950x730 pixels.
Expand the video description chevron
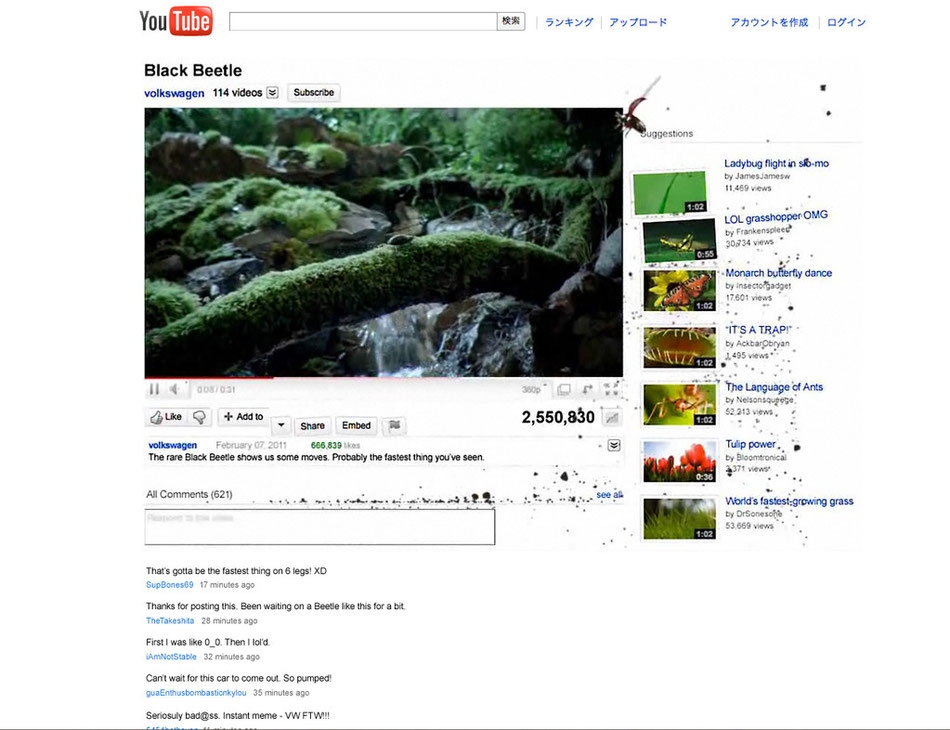tap(614, 446)
